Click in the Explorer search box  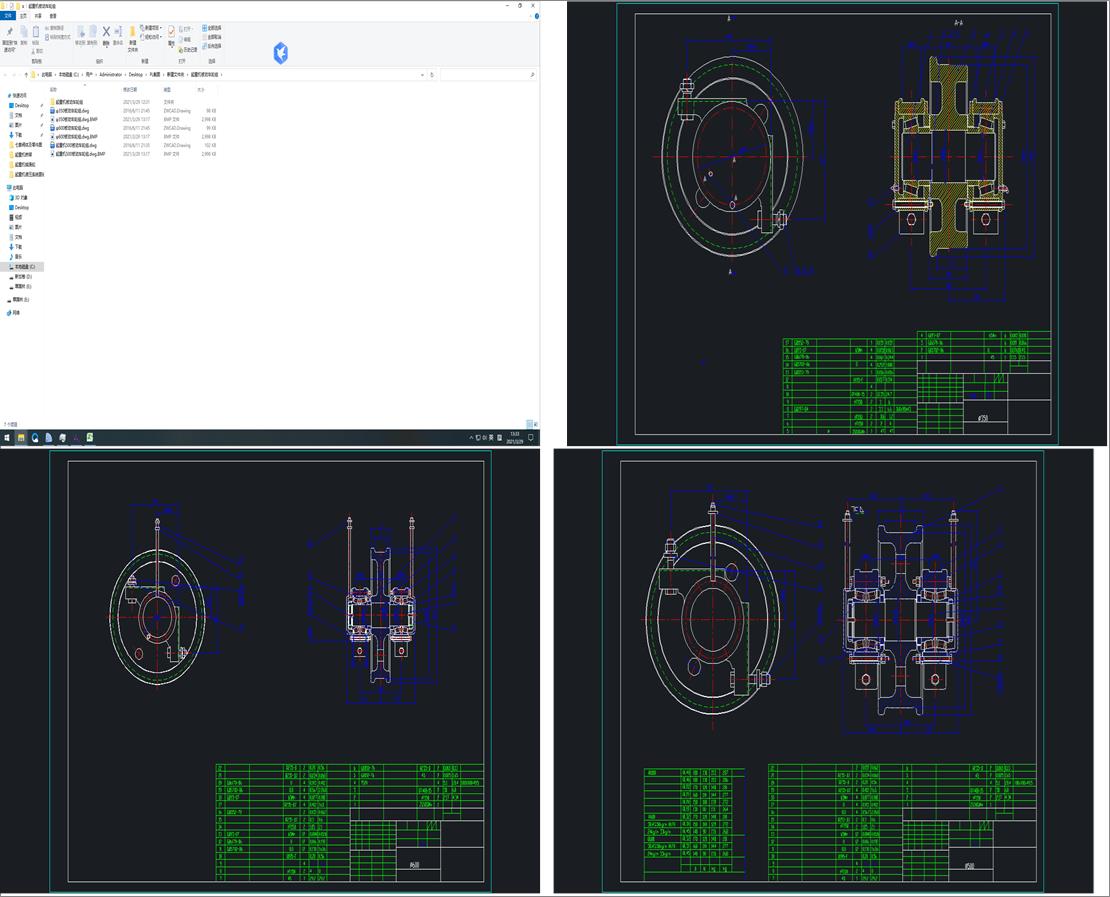(x=487, y=74)
